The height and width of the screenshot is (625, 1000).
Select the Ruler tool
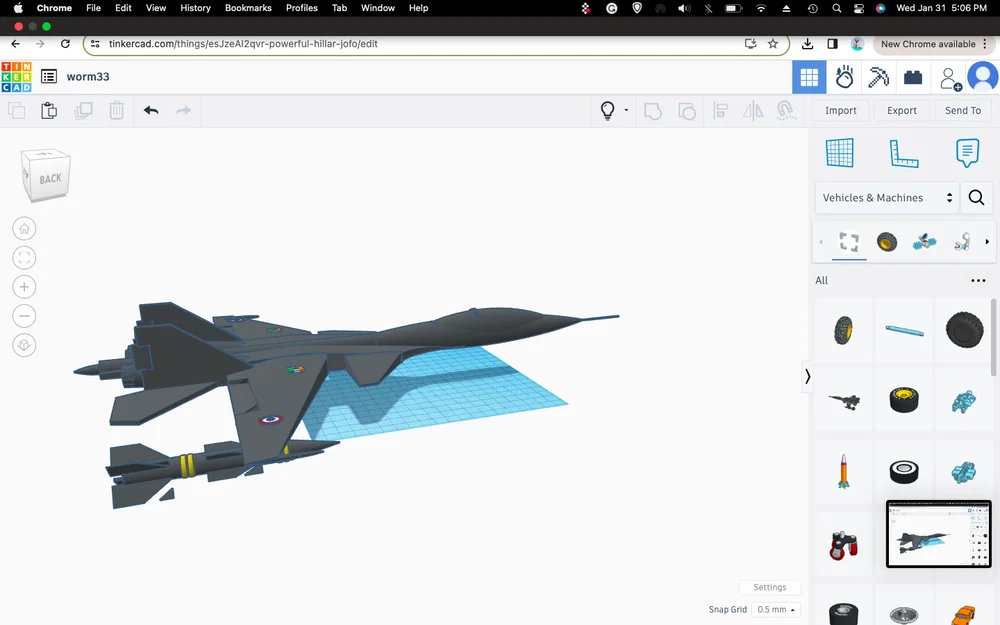pos(903,152)
